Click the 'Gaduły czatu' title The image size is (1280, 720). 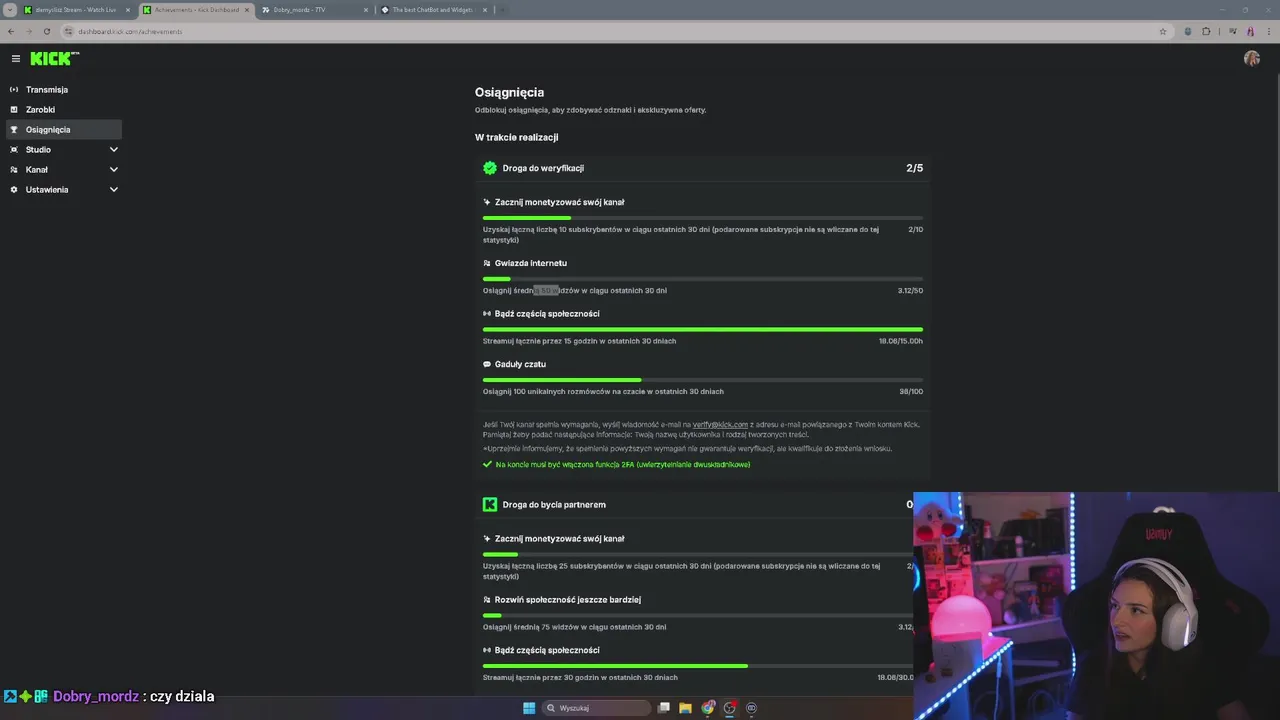tap(520, 364)
